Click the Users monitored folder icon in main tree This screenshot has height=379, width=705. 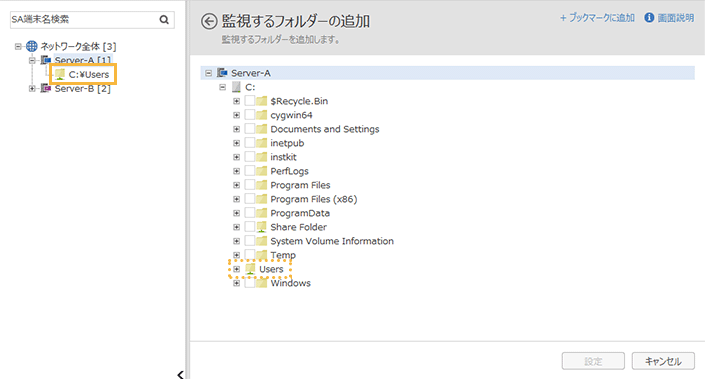point(250,269)
